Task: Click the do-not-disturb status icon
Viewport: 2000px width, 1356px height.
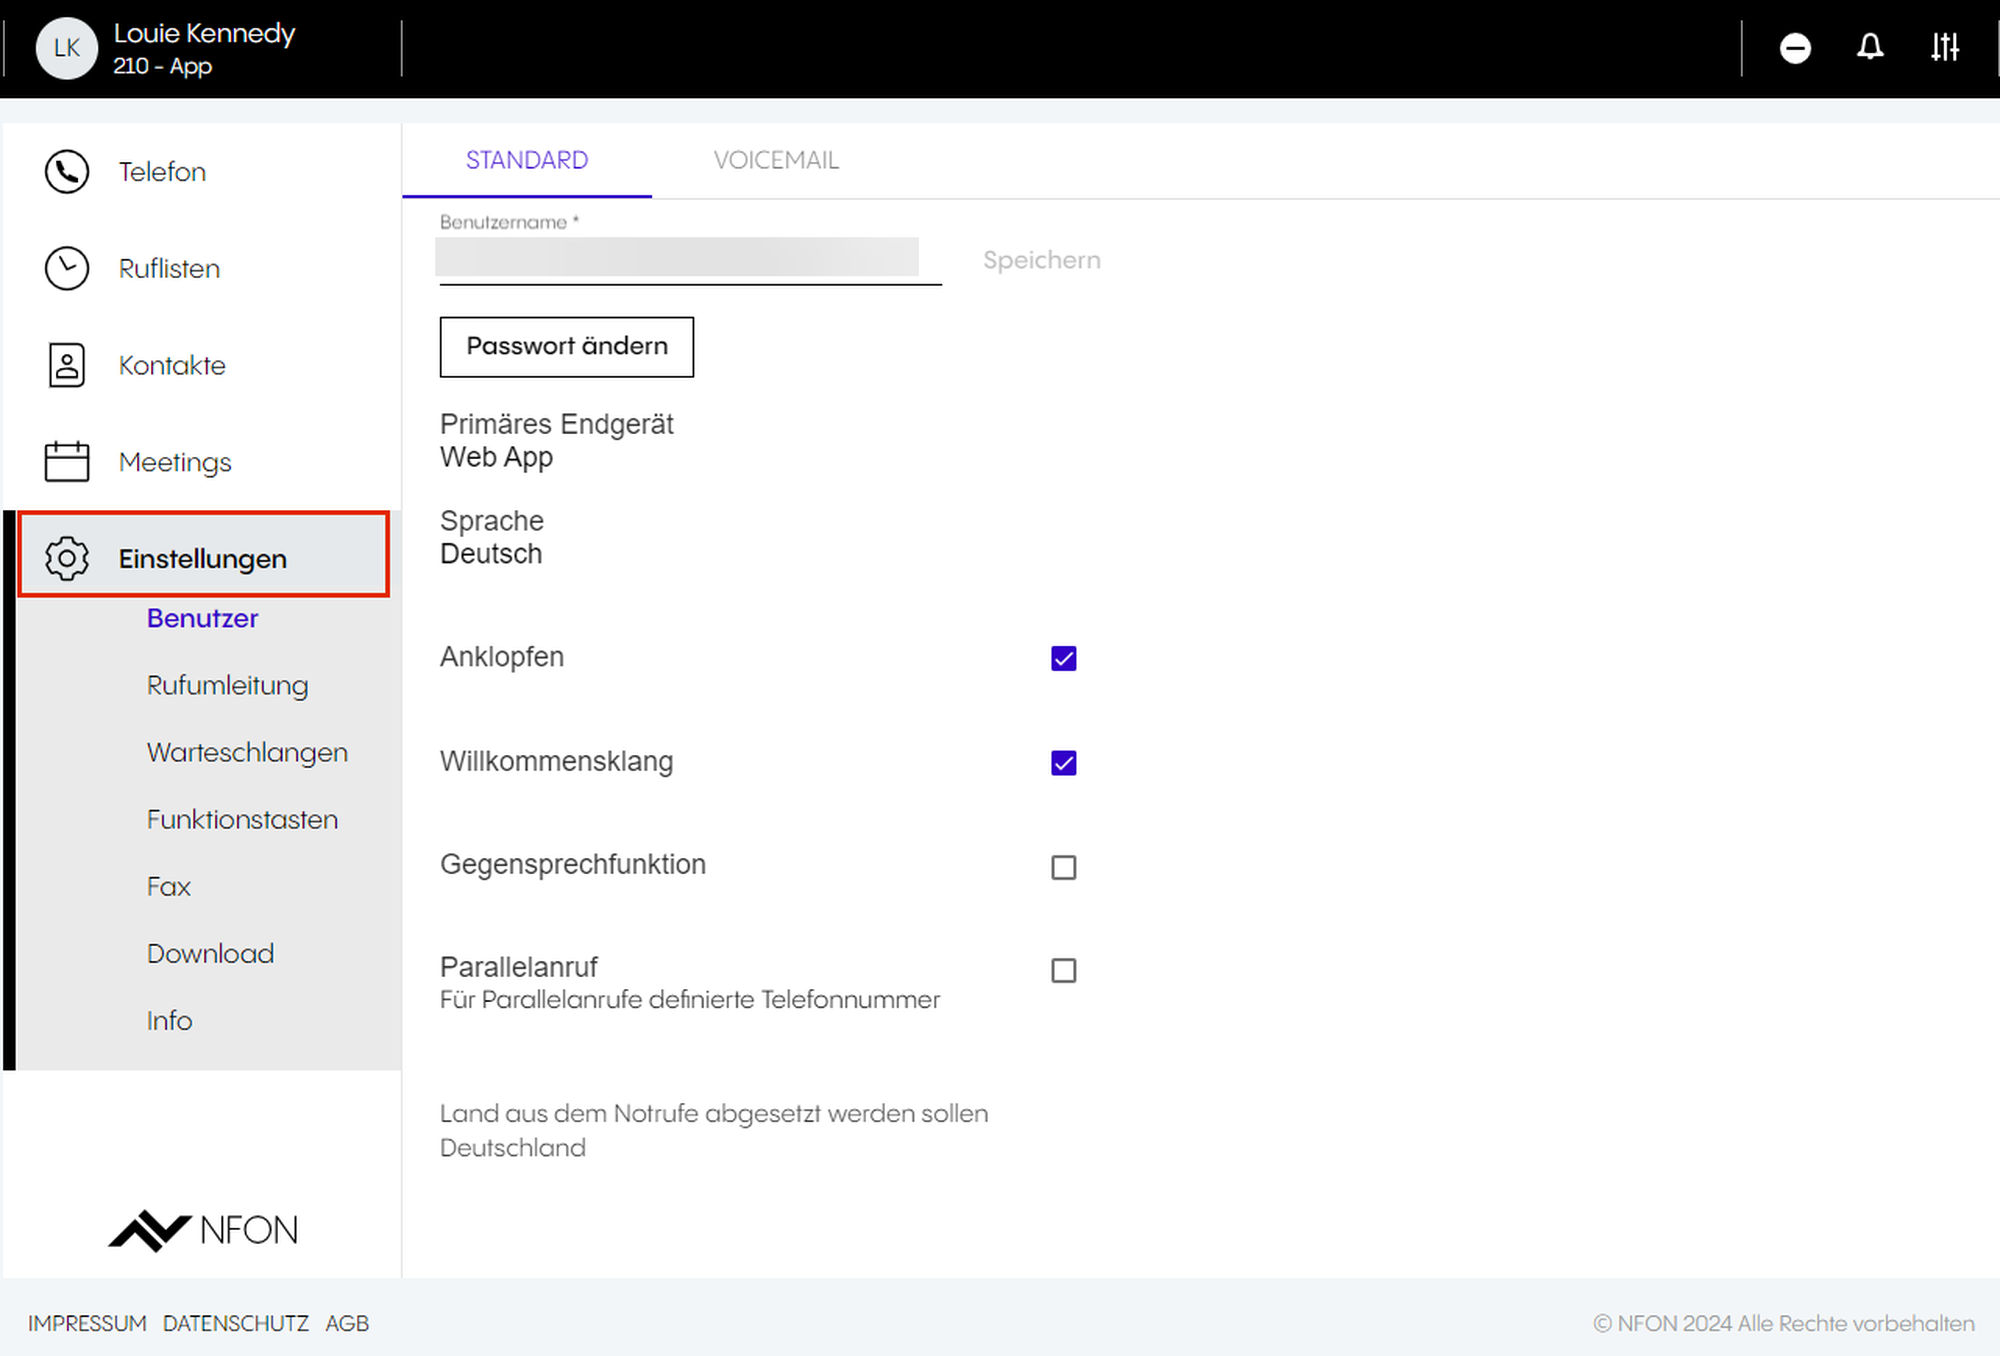Action: coord(1795,48)
